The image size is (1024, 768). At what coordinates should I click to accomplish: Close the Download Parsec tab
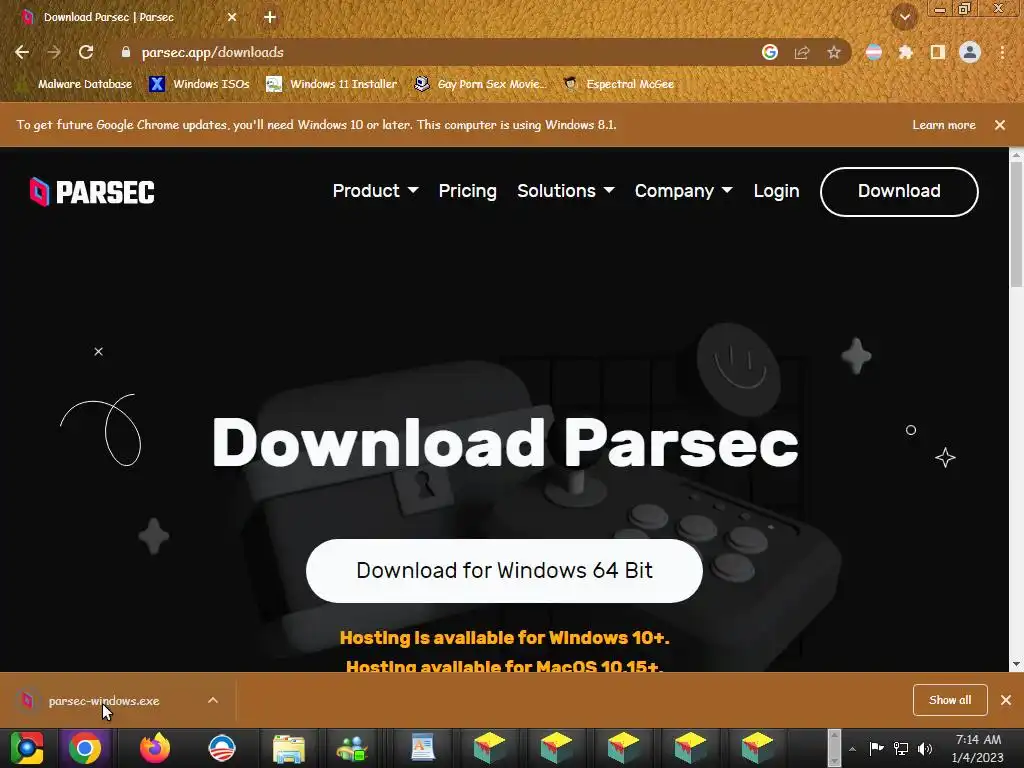232,18
